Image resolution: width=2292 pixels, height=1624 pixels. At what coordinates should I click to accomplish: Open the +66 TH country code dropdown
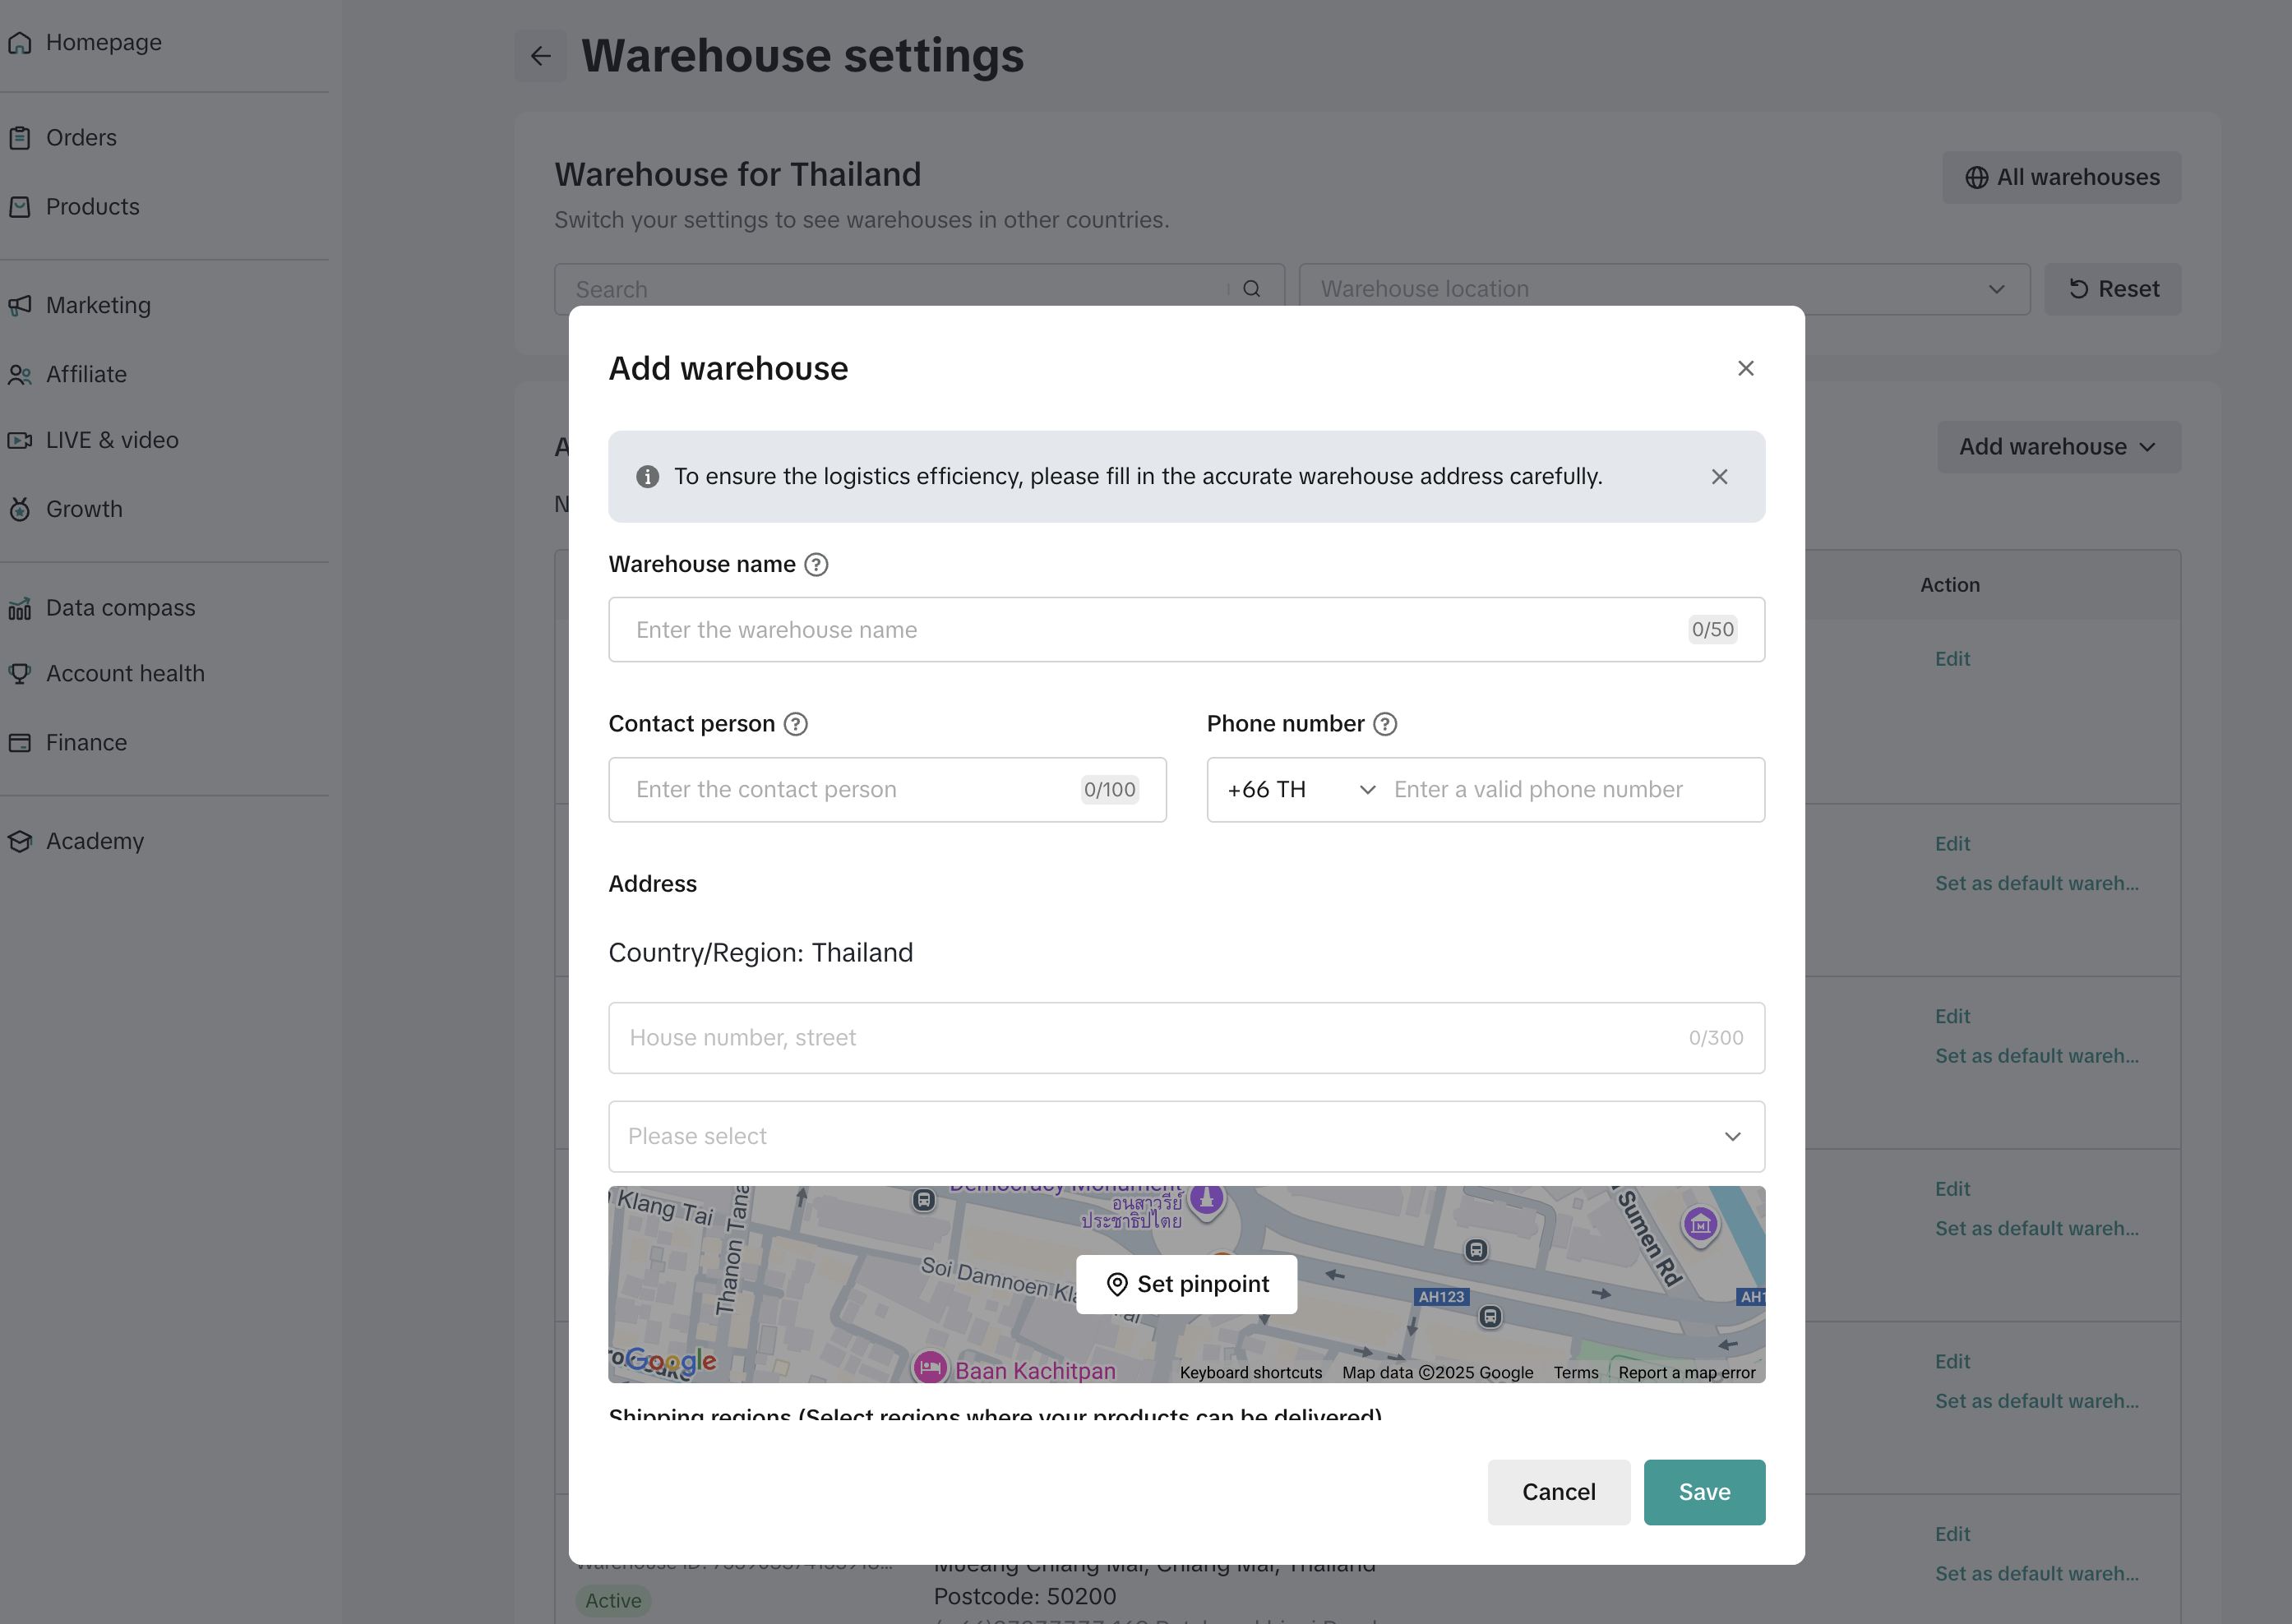(1300, 790)
